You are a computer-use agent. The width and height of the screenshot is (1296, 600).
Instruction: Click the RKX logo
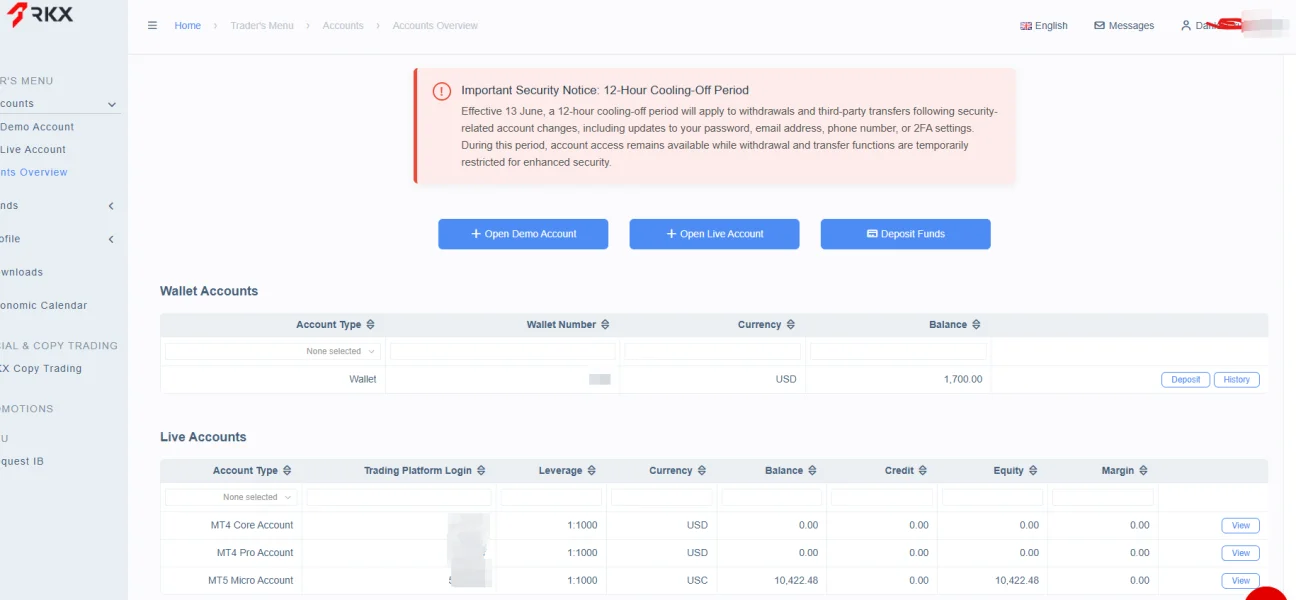pos(38,14)
